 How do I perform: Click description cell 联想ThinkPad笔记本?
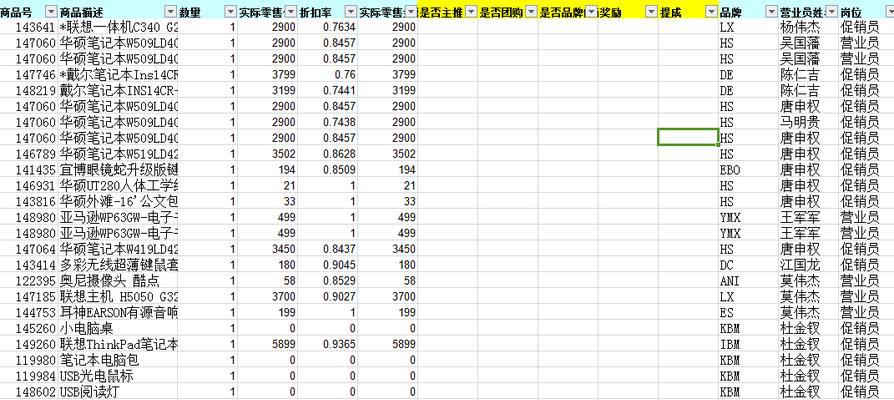118,344
